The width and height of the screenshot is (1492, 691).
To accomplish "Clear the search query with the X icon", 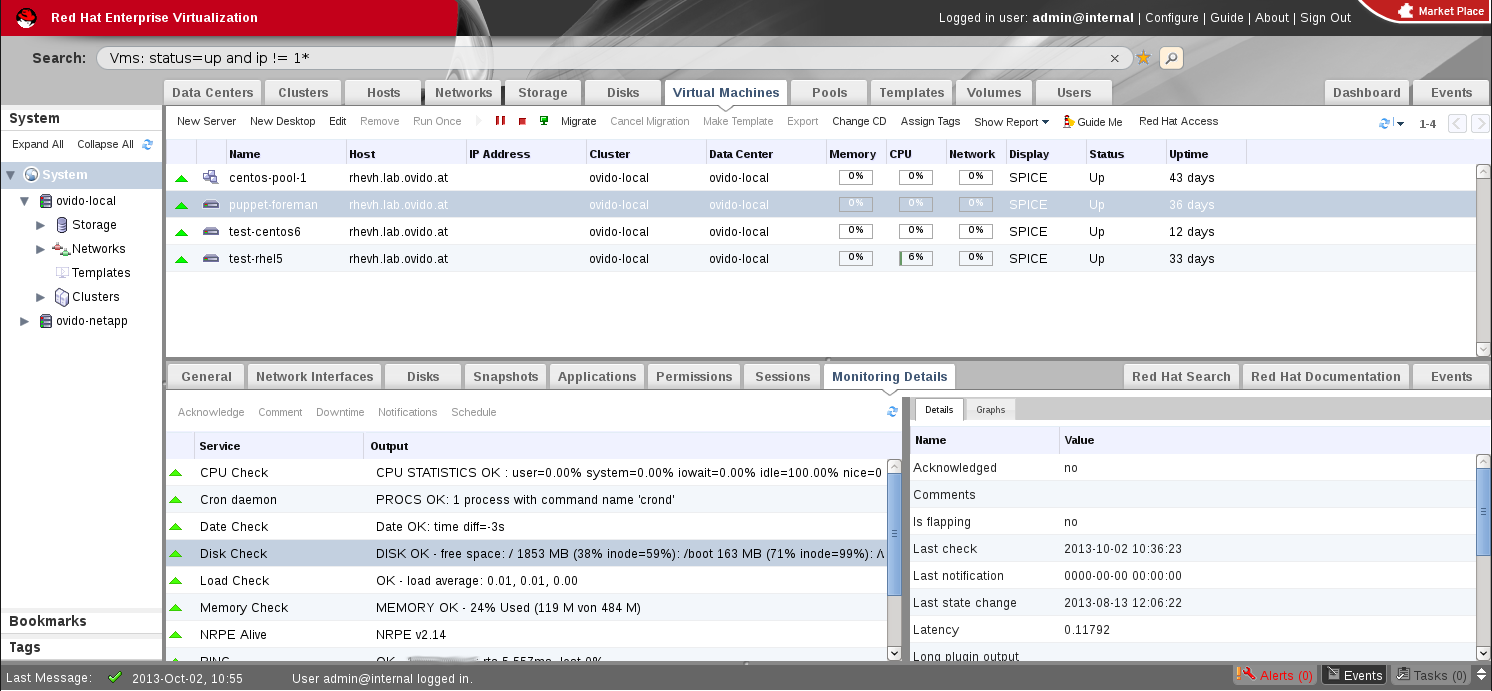I will (x=1115, y=58).
